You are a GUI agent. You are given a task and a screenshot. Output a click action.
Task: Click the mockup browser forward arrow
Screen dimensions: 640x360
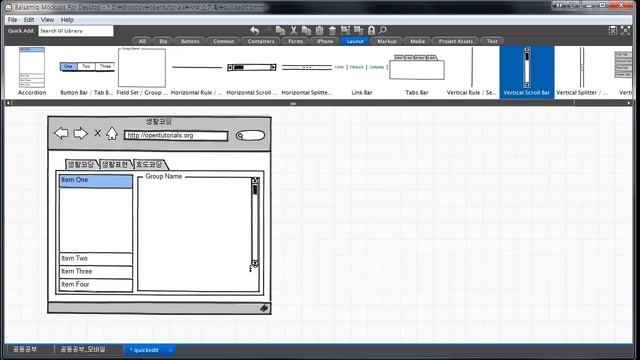point(80,133)
